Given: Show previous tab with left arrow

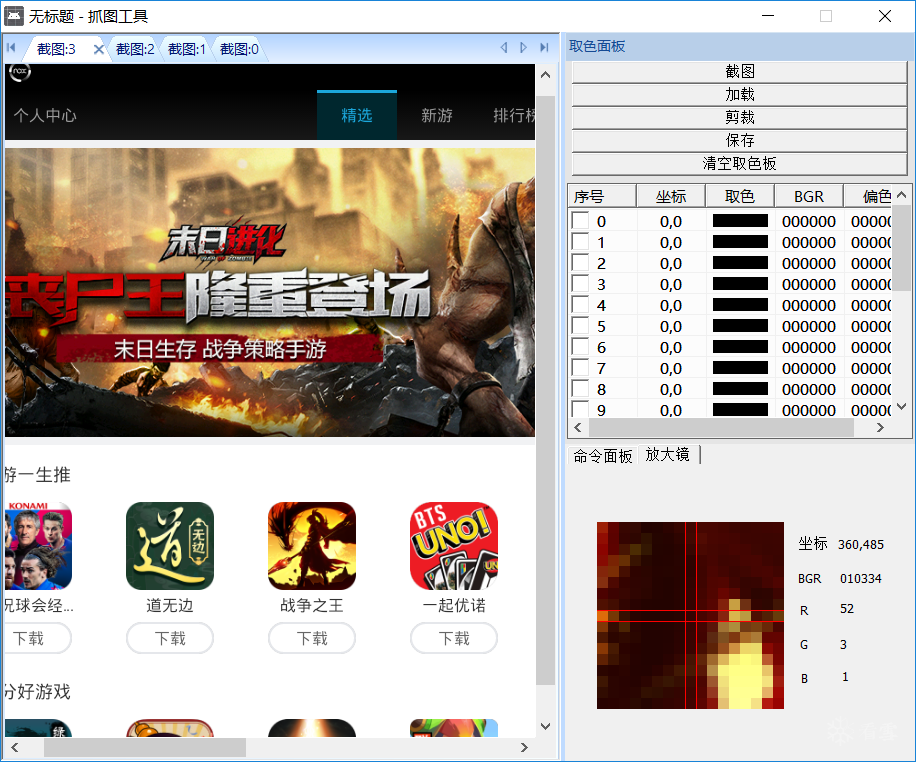Looking at the screenshot, I should (504, 48).
